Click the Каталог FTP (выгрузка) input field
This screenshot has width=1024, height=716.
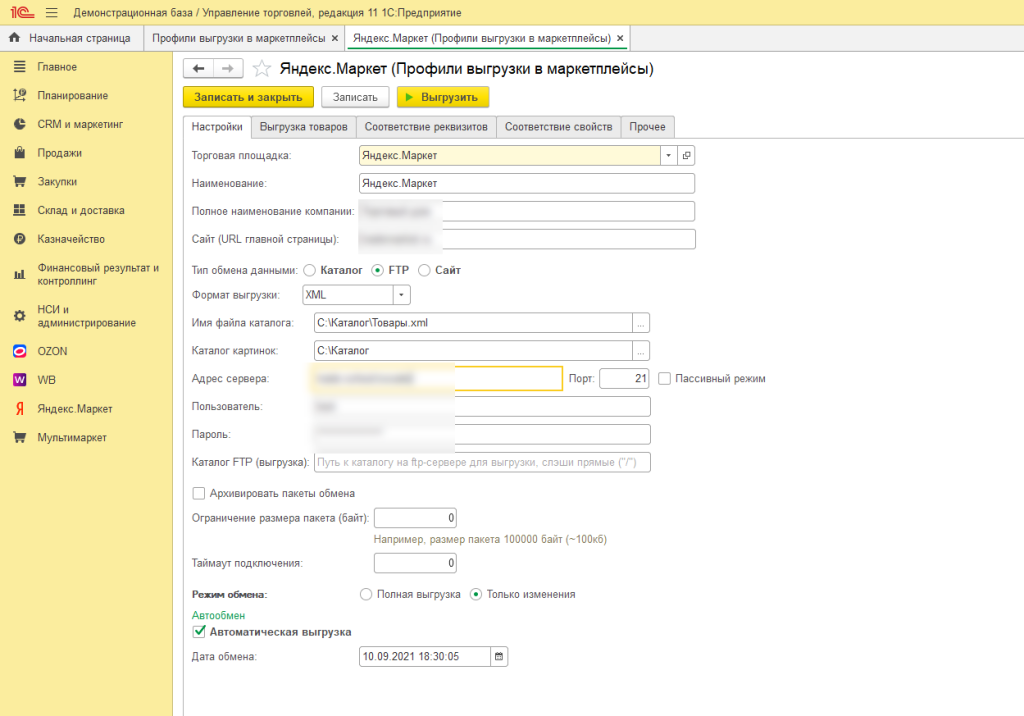click(482, 462)
